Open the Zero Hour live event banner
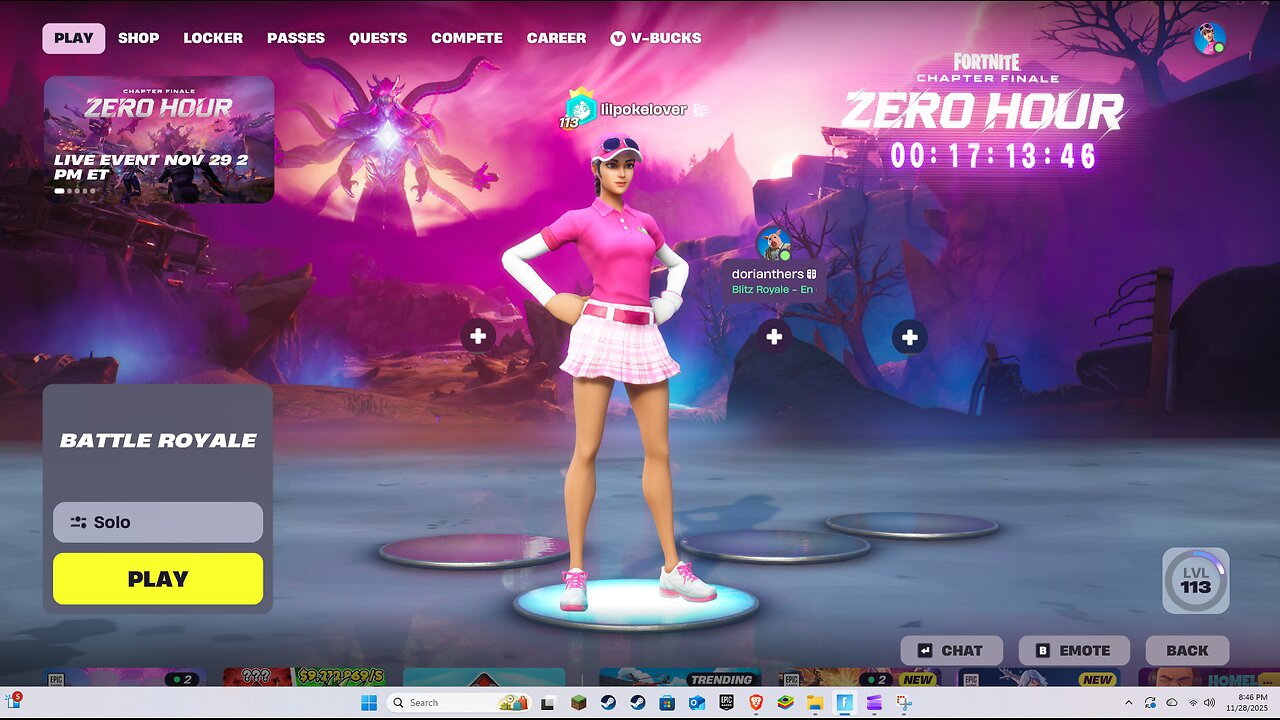The image size is (1280, 720). tap(159, 140)
